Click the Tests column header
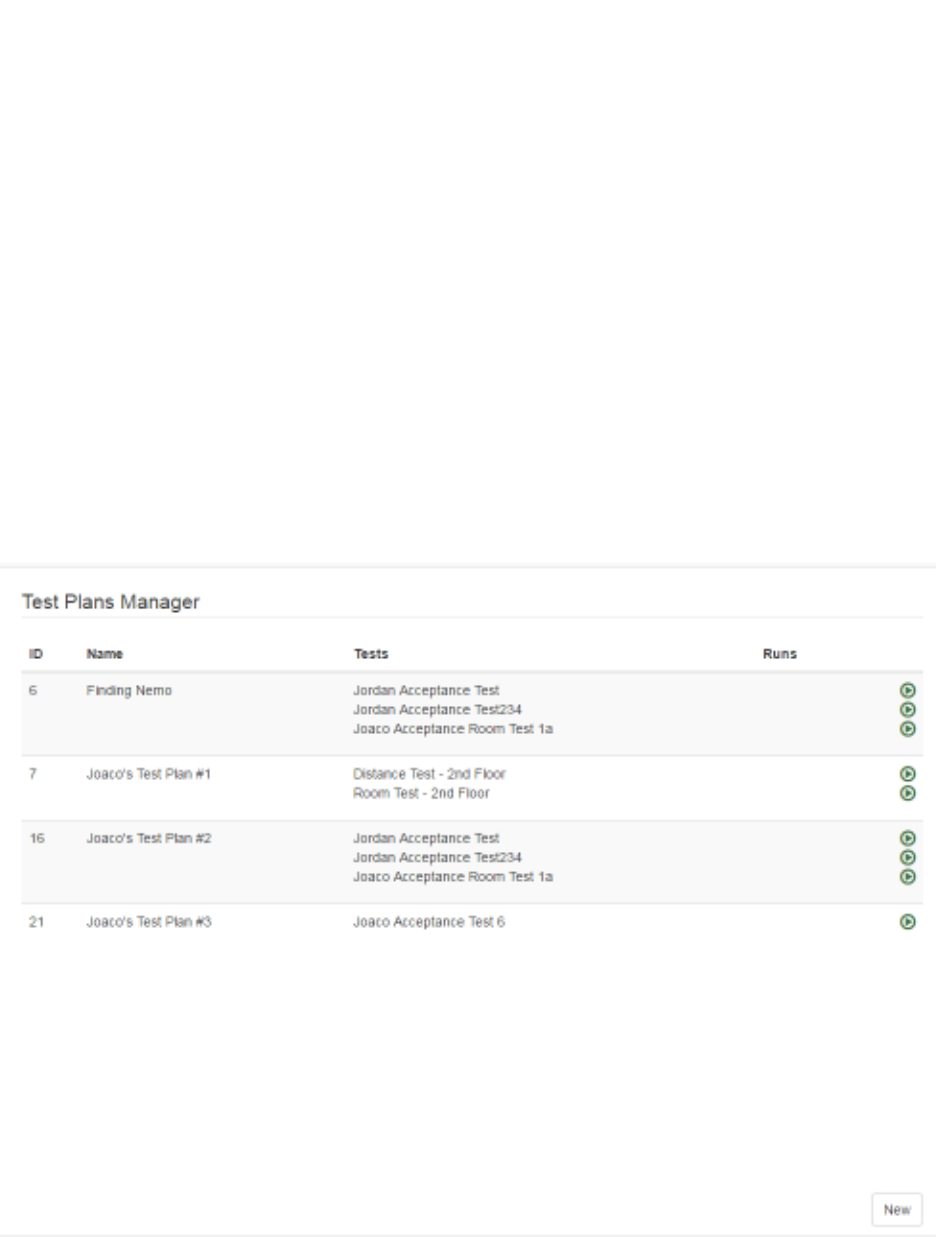The height and width of the screenshot is (1237, 948). [370, 654]
